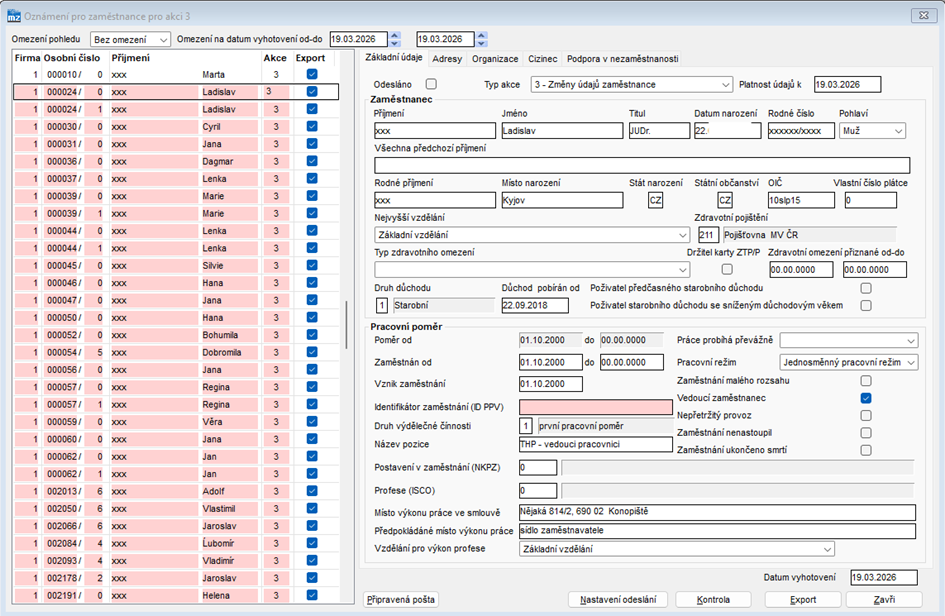The width and height of the screenshot is (945, 616).
Task: Open Vzdělání pro výkon profese dropdown
Action: (677, 549)
